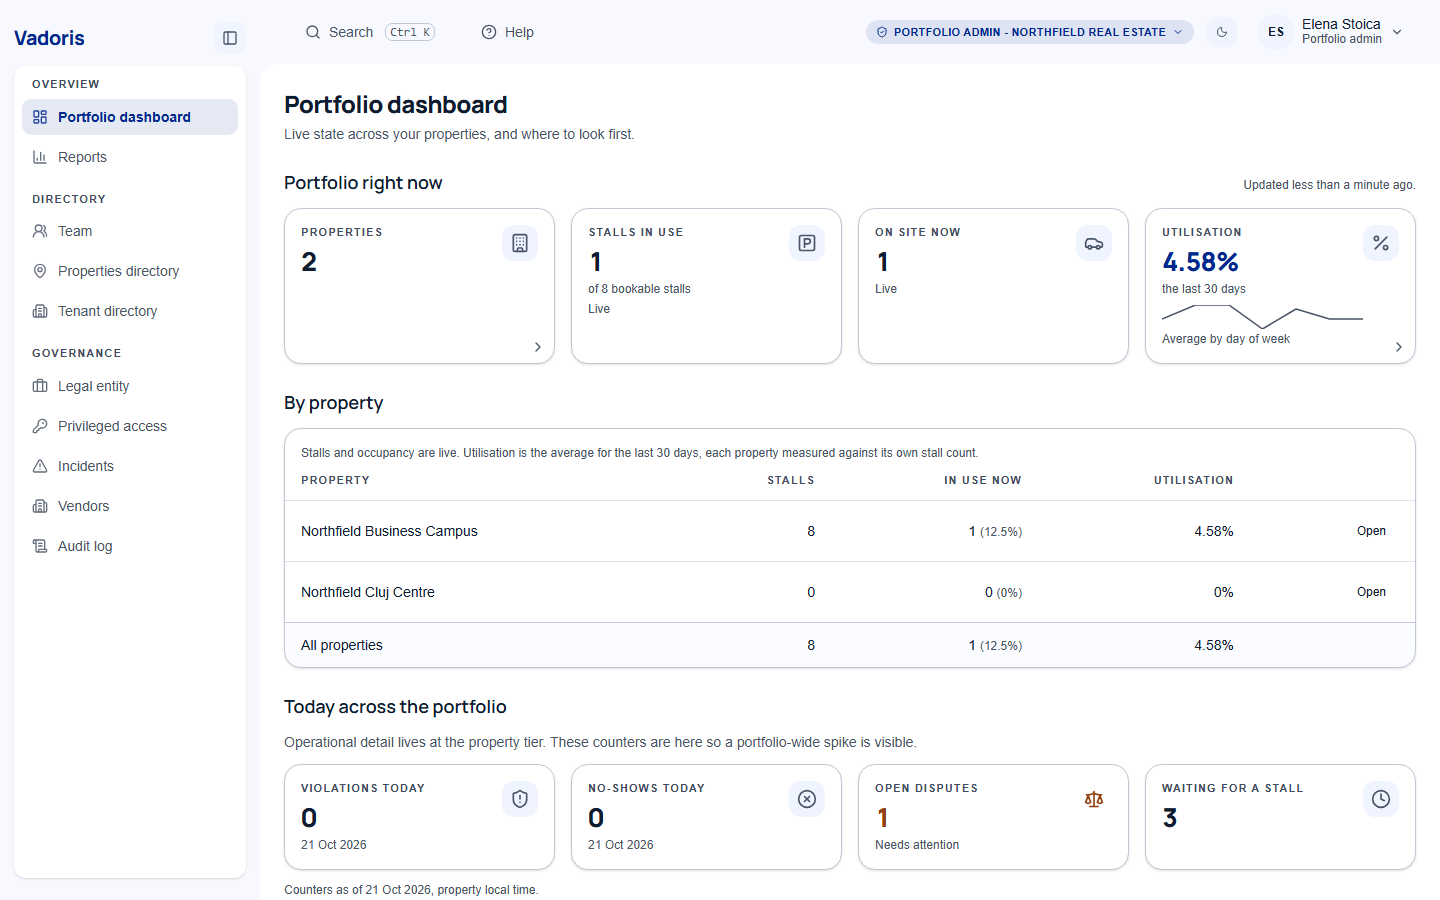Click the Search box with Ctrl K shortcut

370,32
